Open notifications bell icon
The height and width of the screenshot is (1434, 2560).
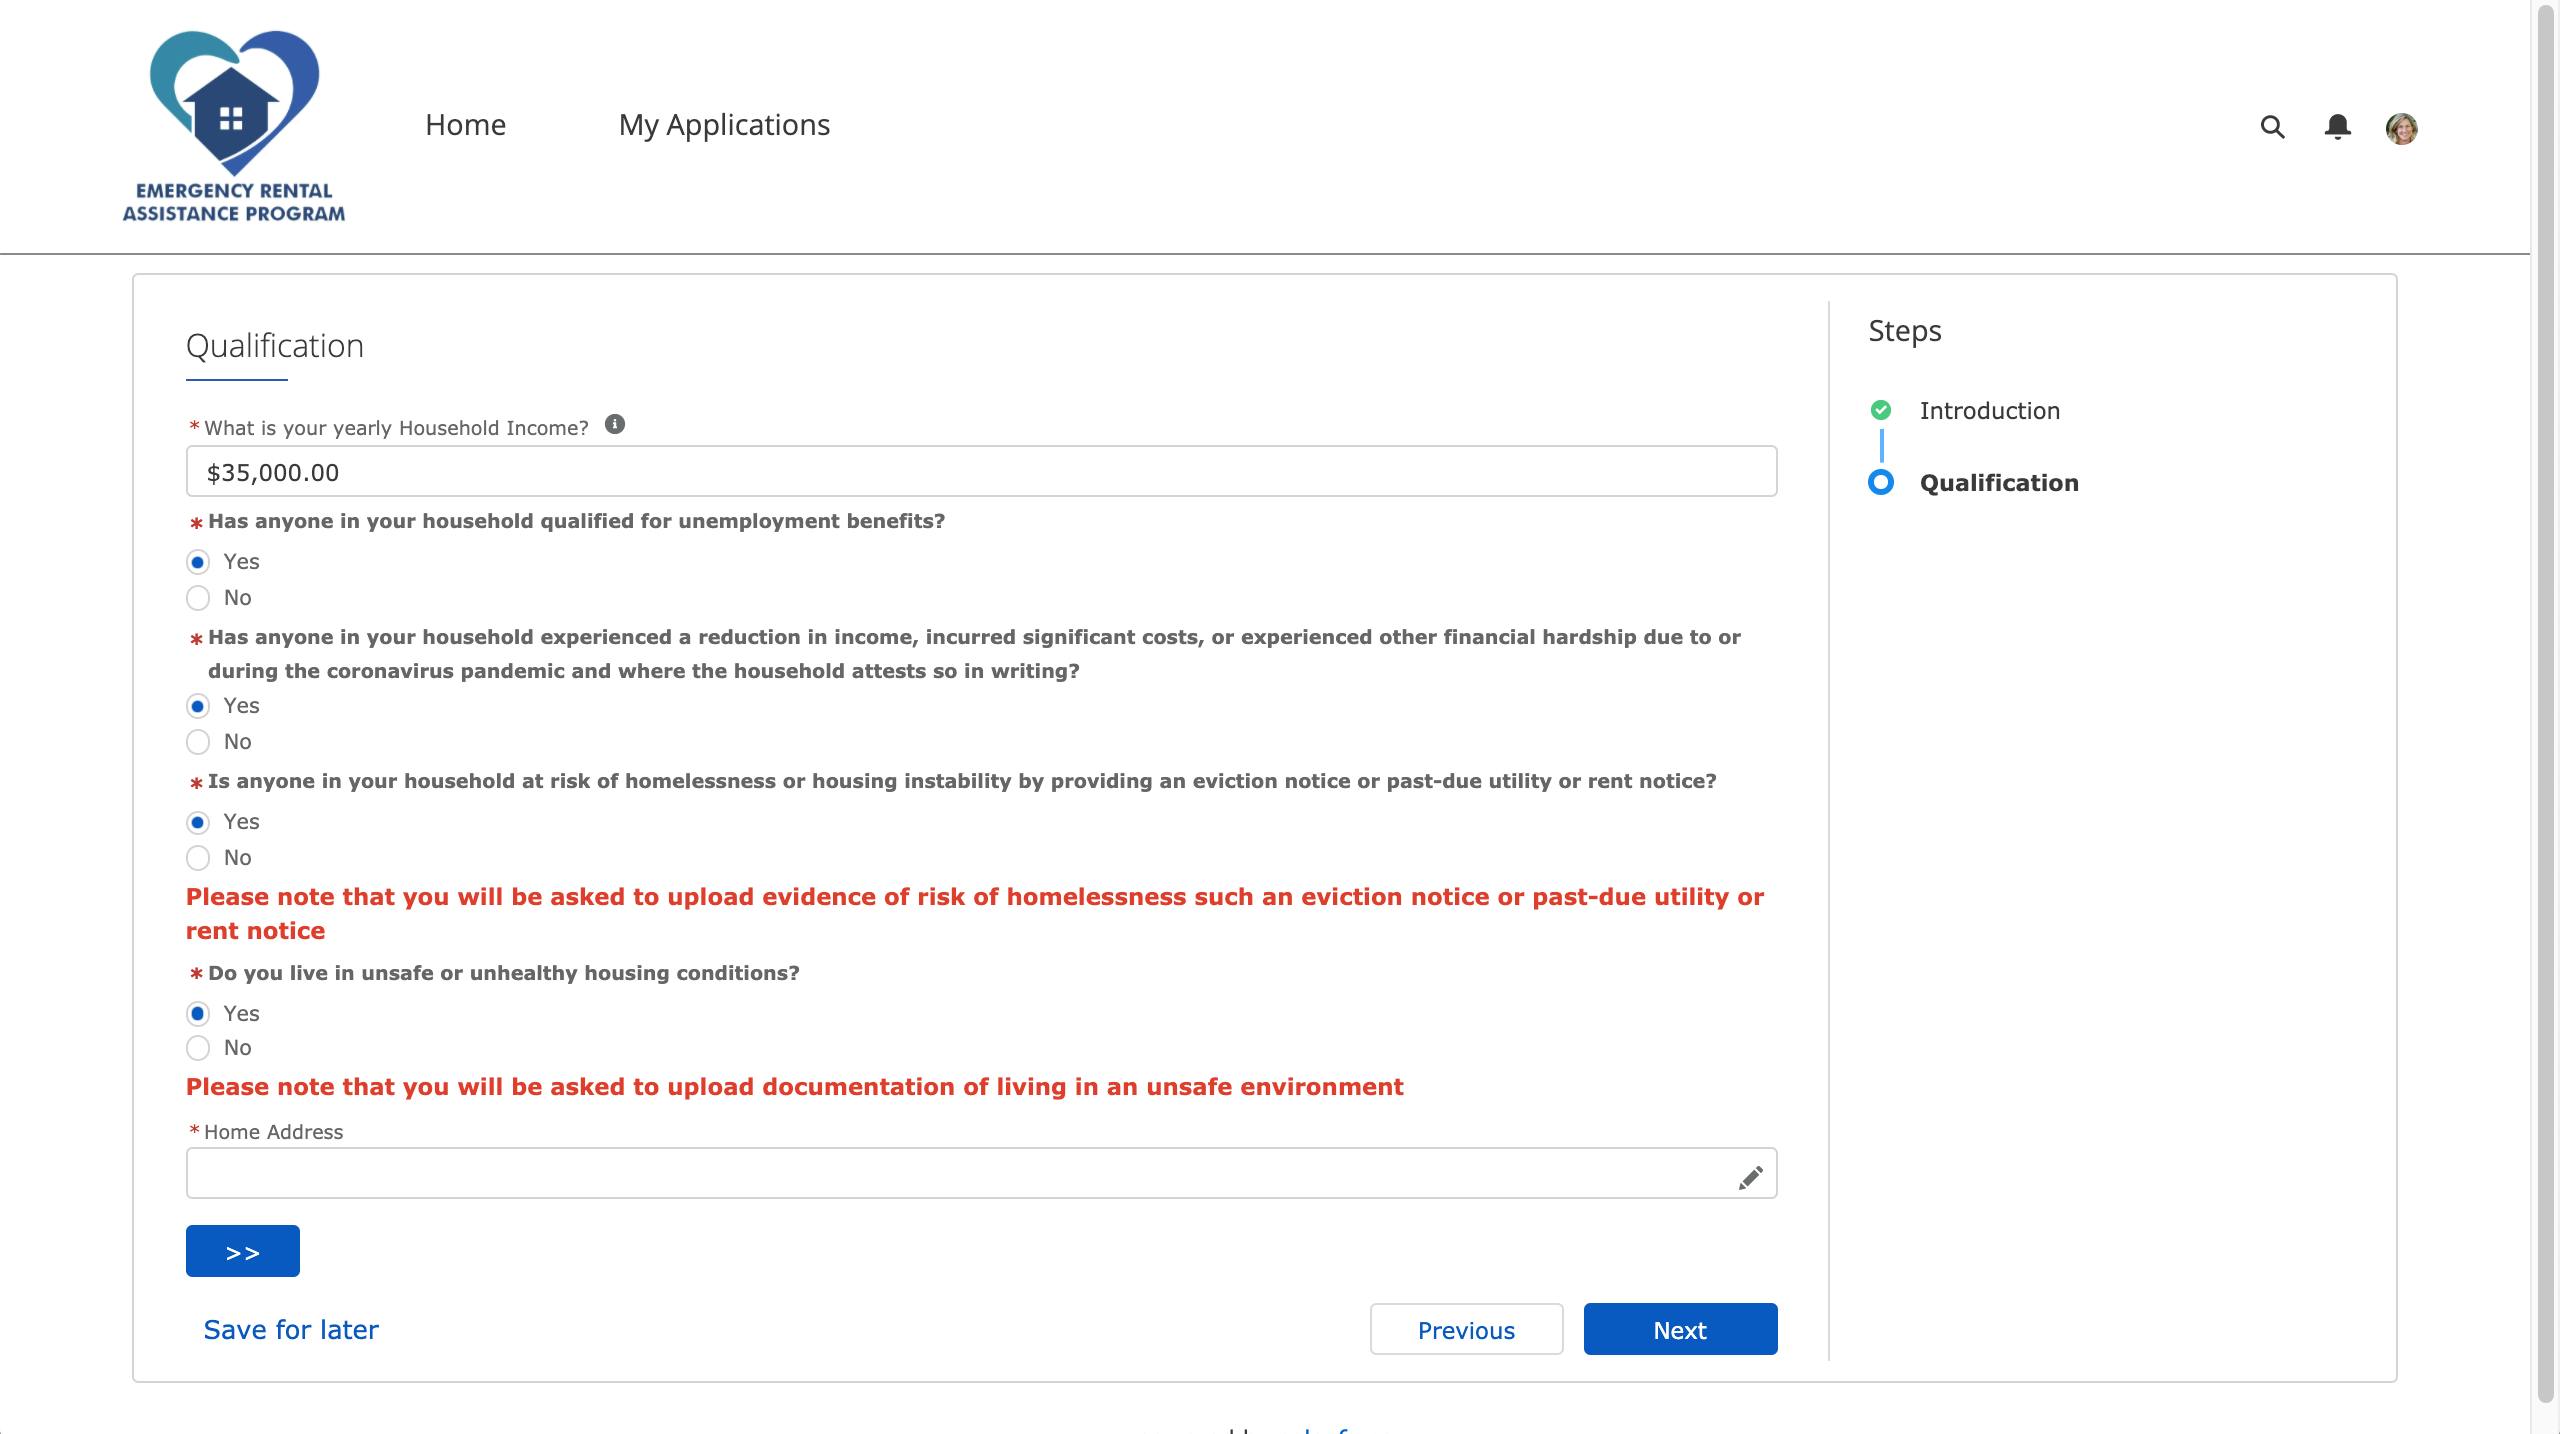tap(2337, 127)
